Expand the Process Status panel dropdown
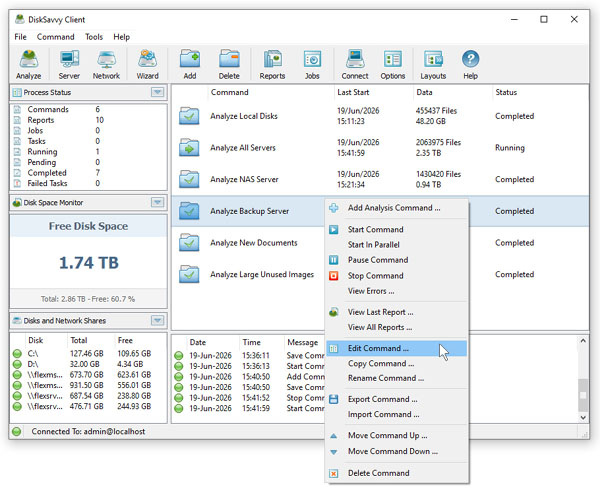600x489 pixels. coord(158,92)
